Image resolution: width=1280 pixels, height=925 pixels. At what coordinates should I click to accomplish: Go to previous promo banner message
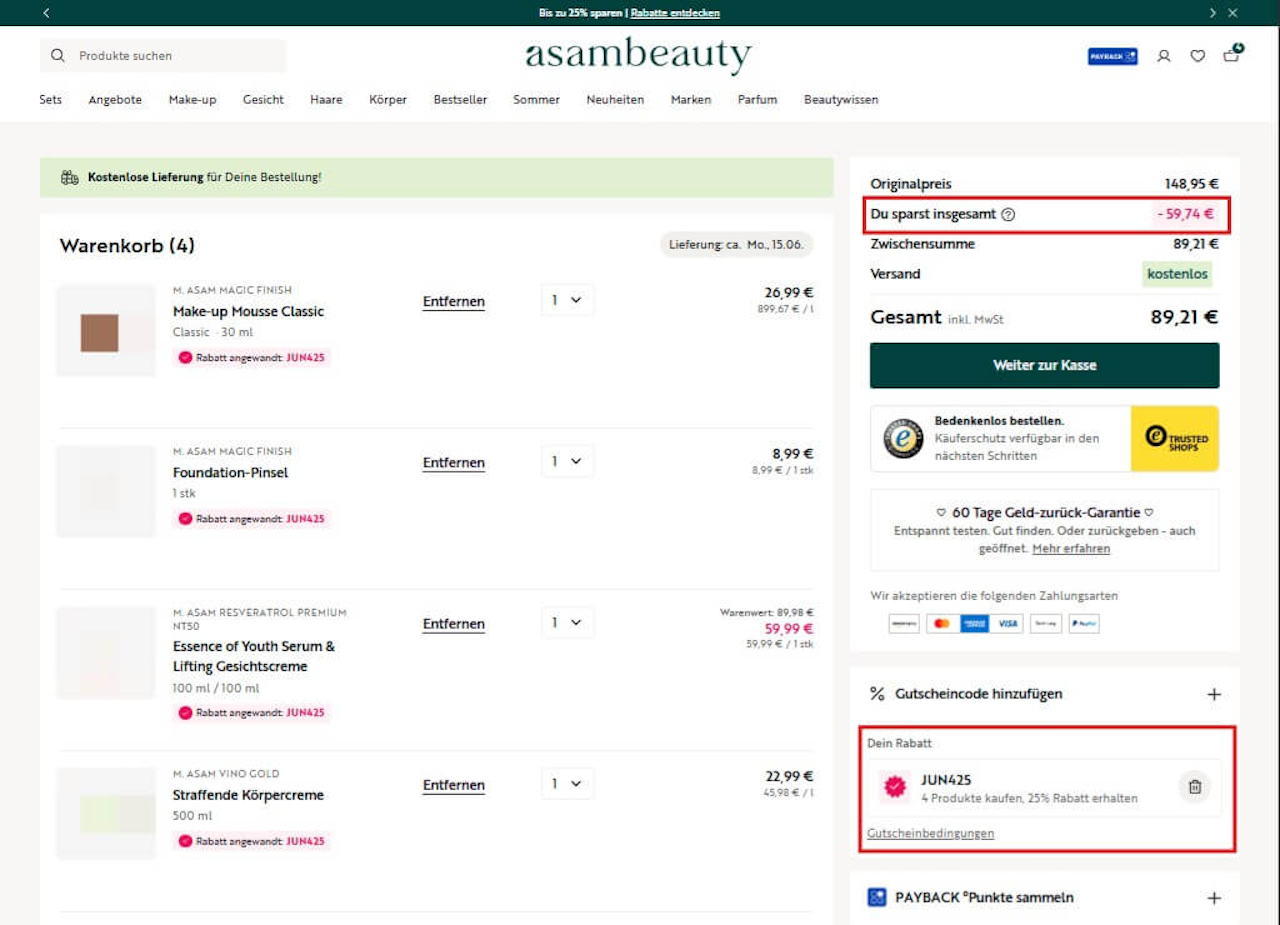tap(46, 13)
